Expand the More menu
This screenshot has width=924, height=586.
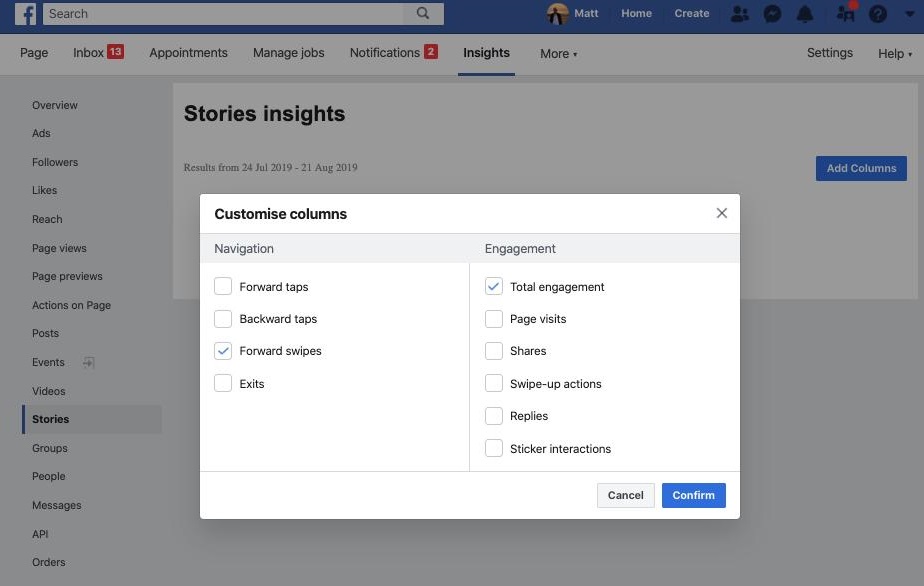tap(557, 53)
